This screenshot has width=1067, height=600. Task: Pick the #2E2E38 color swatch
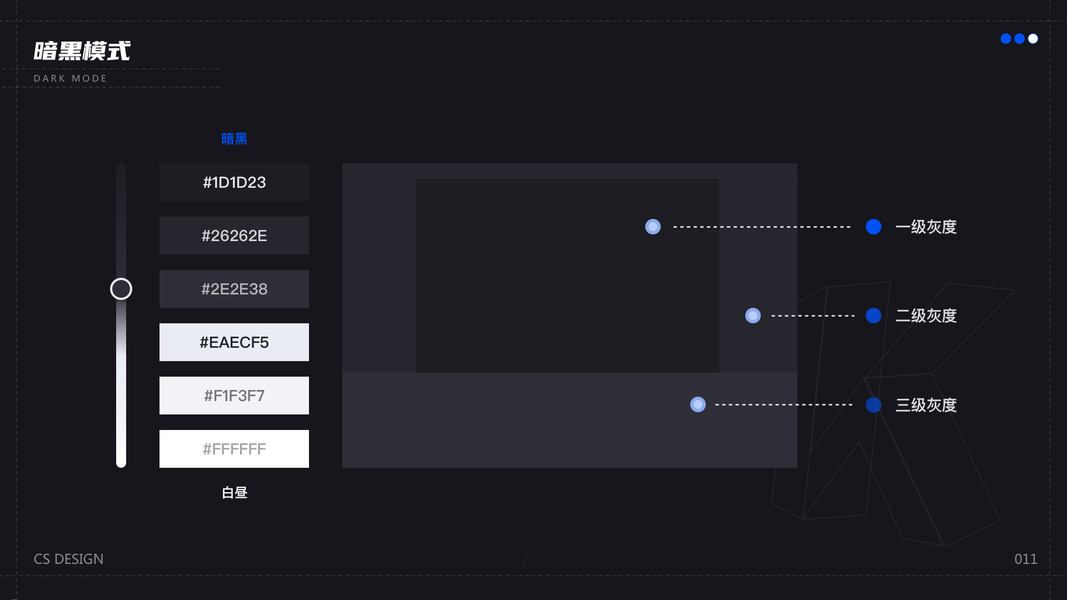tap(234, 289)
